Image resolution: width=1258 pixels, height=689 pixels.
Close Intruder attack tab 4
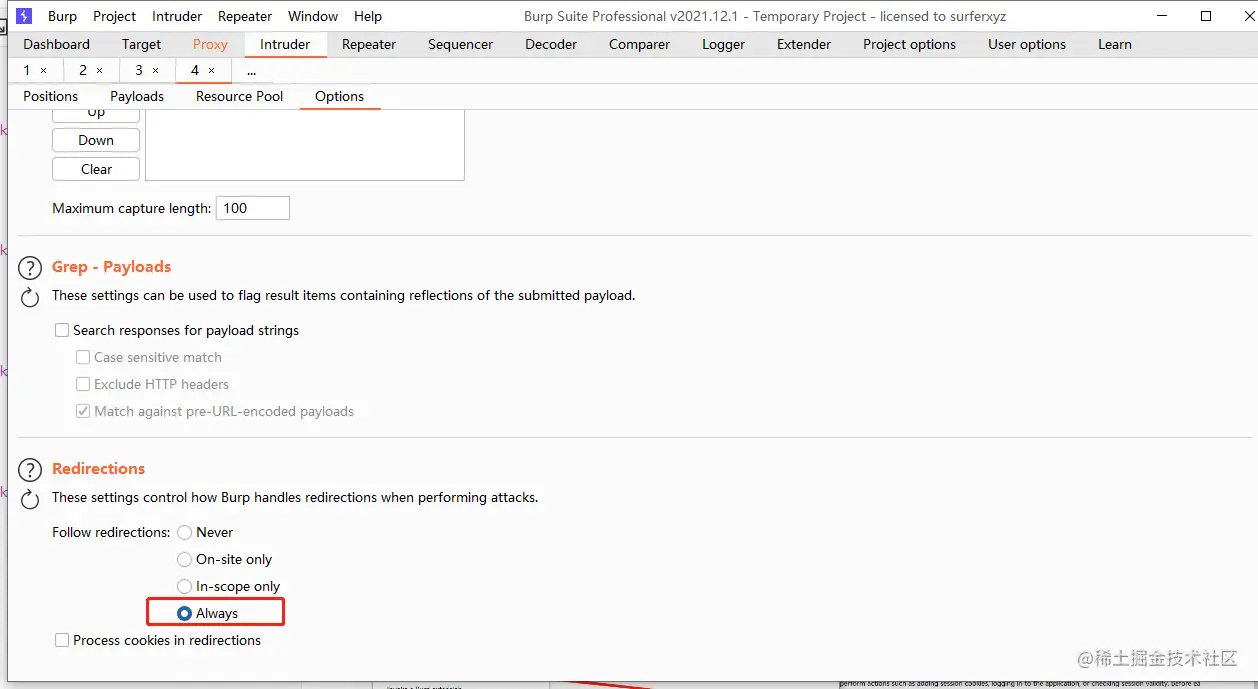tap(211, 71)
